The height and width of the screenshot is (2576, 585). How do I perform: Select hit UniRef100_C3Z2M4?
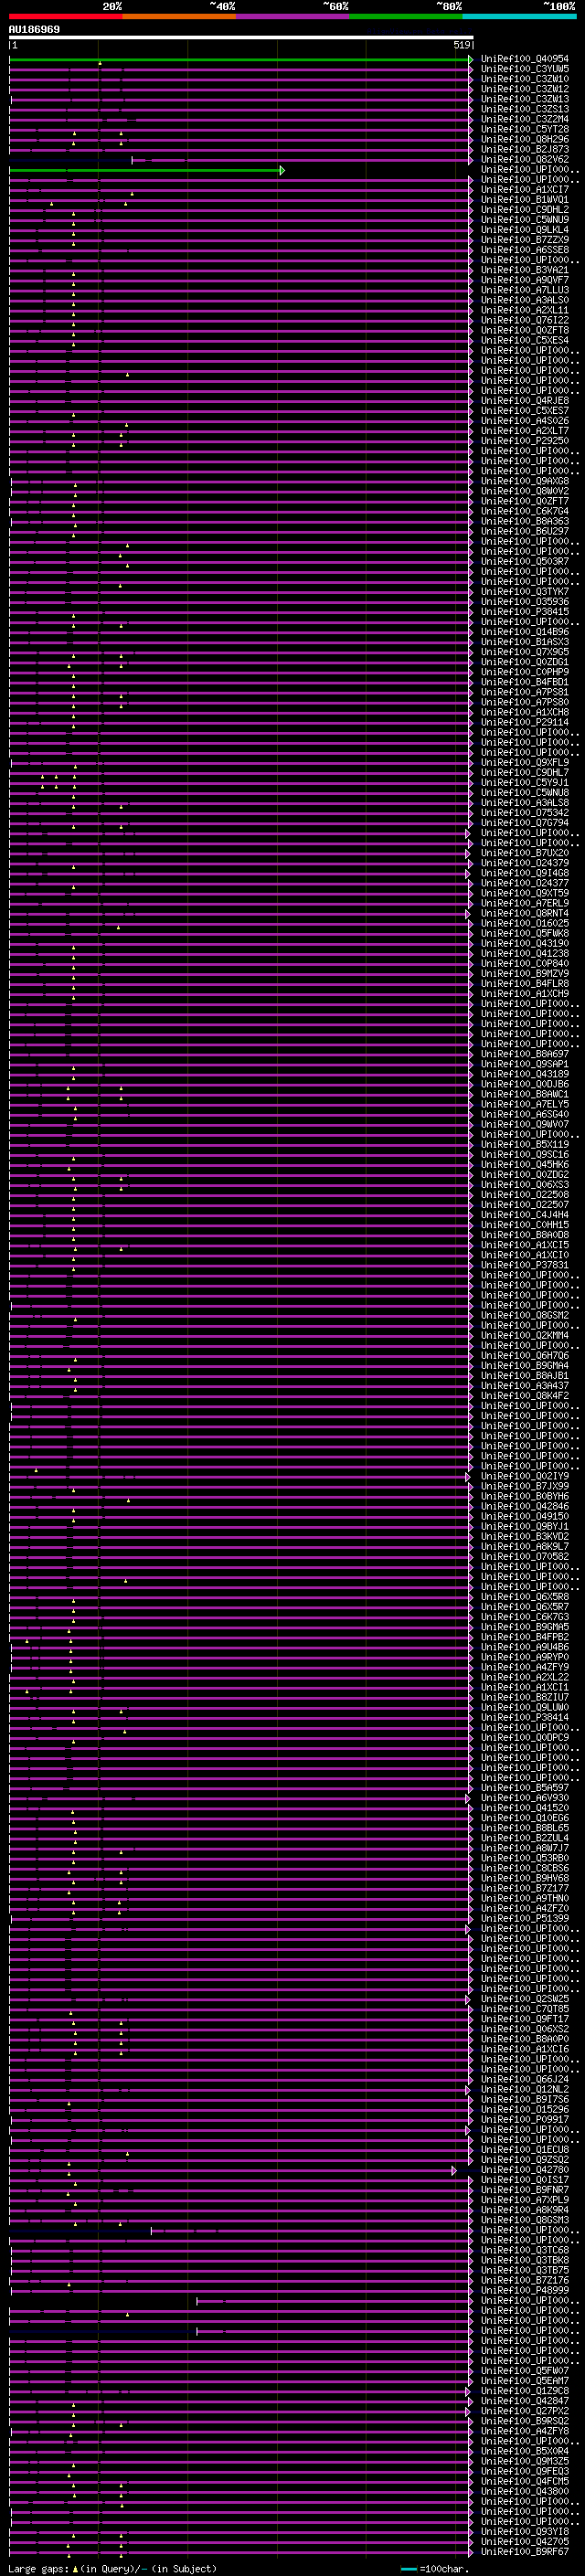(x=525, y=119)
